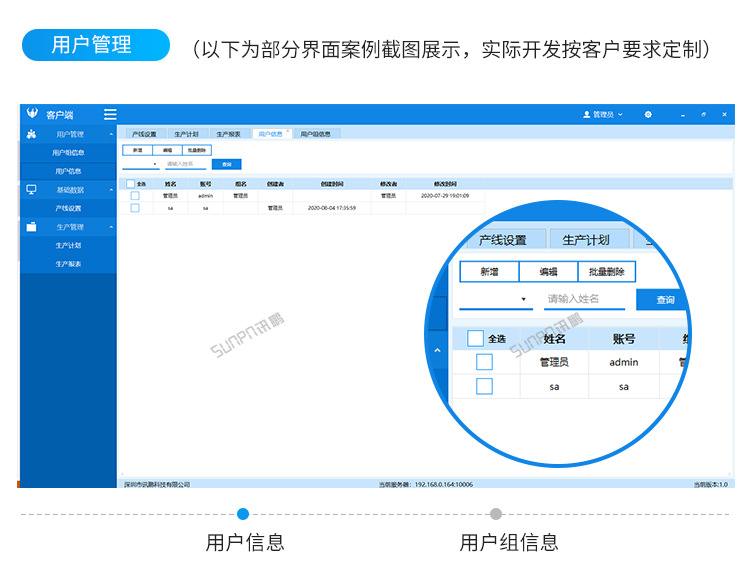Click the 当前版本:1.0 status bar text
This screenshot has height=580, width=750.
point(711,484)
